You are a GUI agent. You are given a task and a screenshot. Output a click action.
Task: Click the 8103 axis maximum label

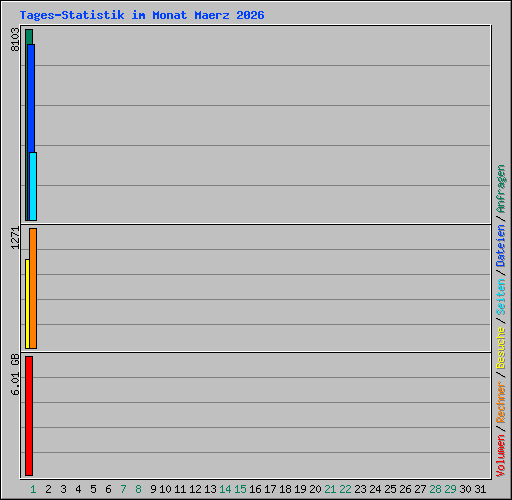tap(15, 40)
